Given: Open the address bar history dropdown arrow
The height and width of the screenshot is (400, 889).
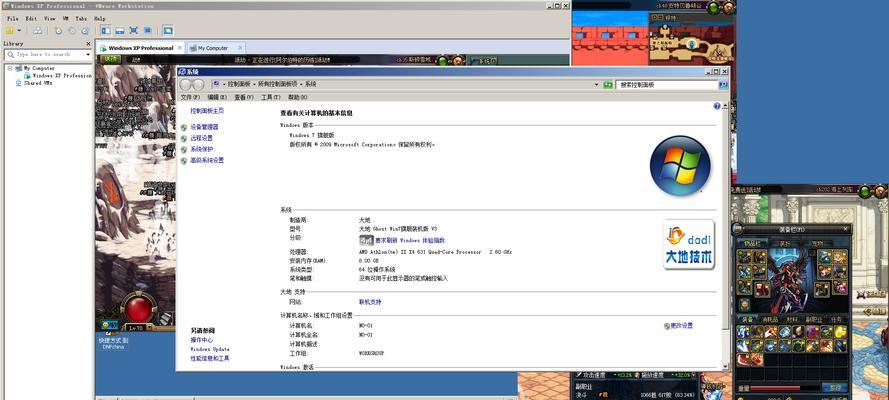Looking at the screenshot, I should click(596, 84).
